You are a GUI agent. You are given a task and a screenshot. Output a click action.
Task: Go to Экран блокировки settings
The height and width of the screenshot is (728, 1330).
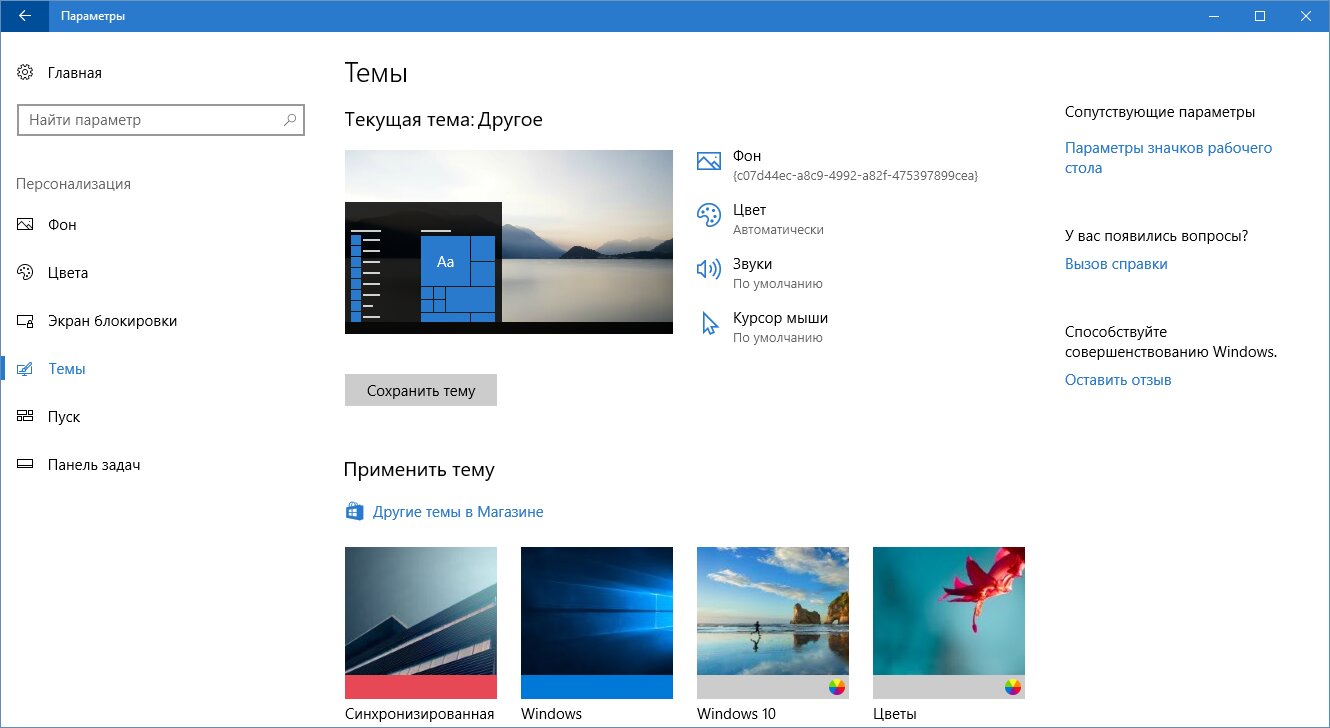pos(112,321)
